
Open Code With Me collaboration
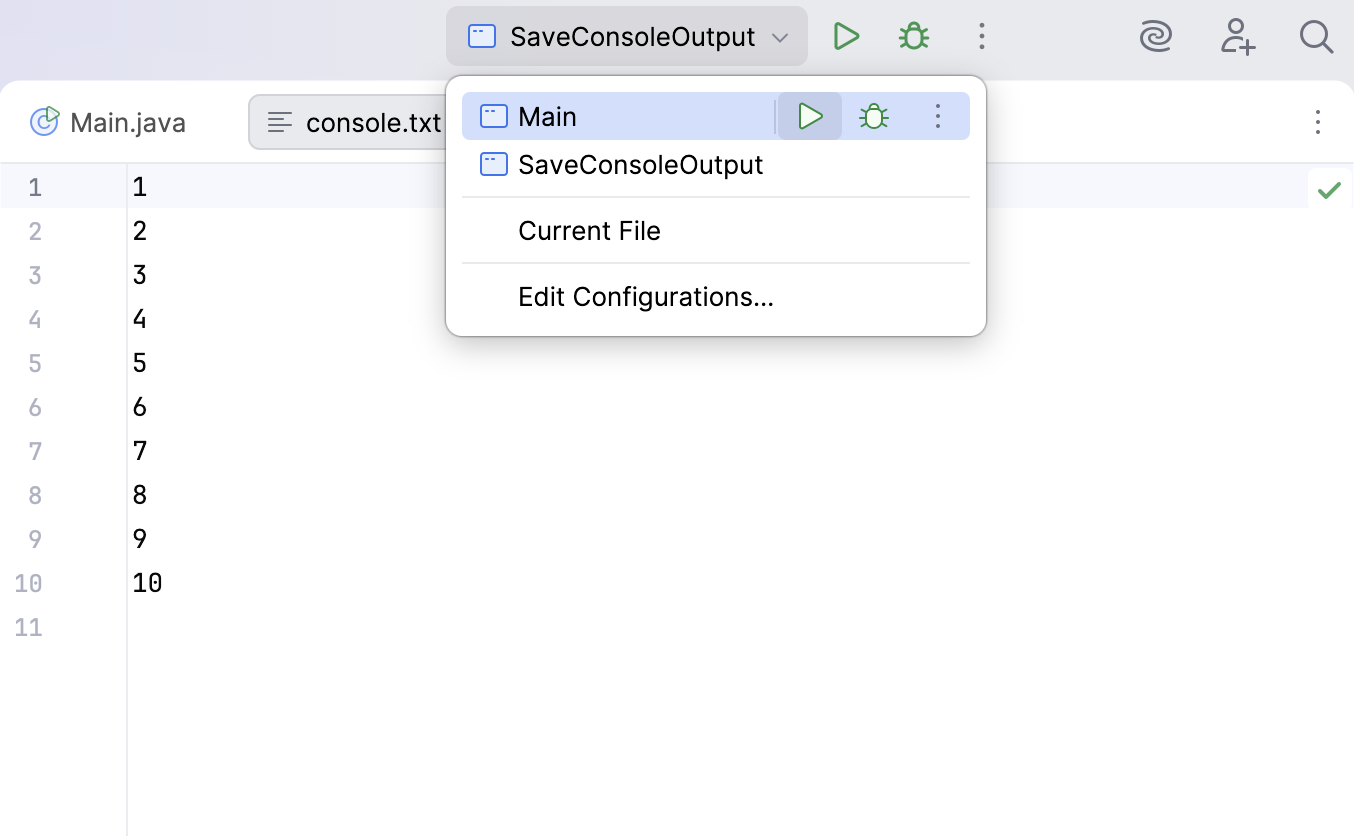click(x=1237, y=36)
